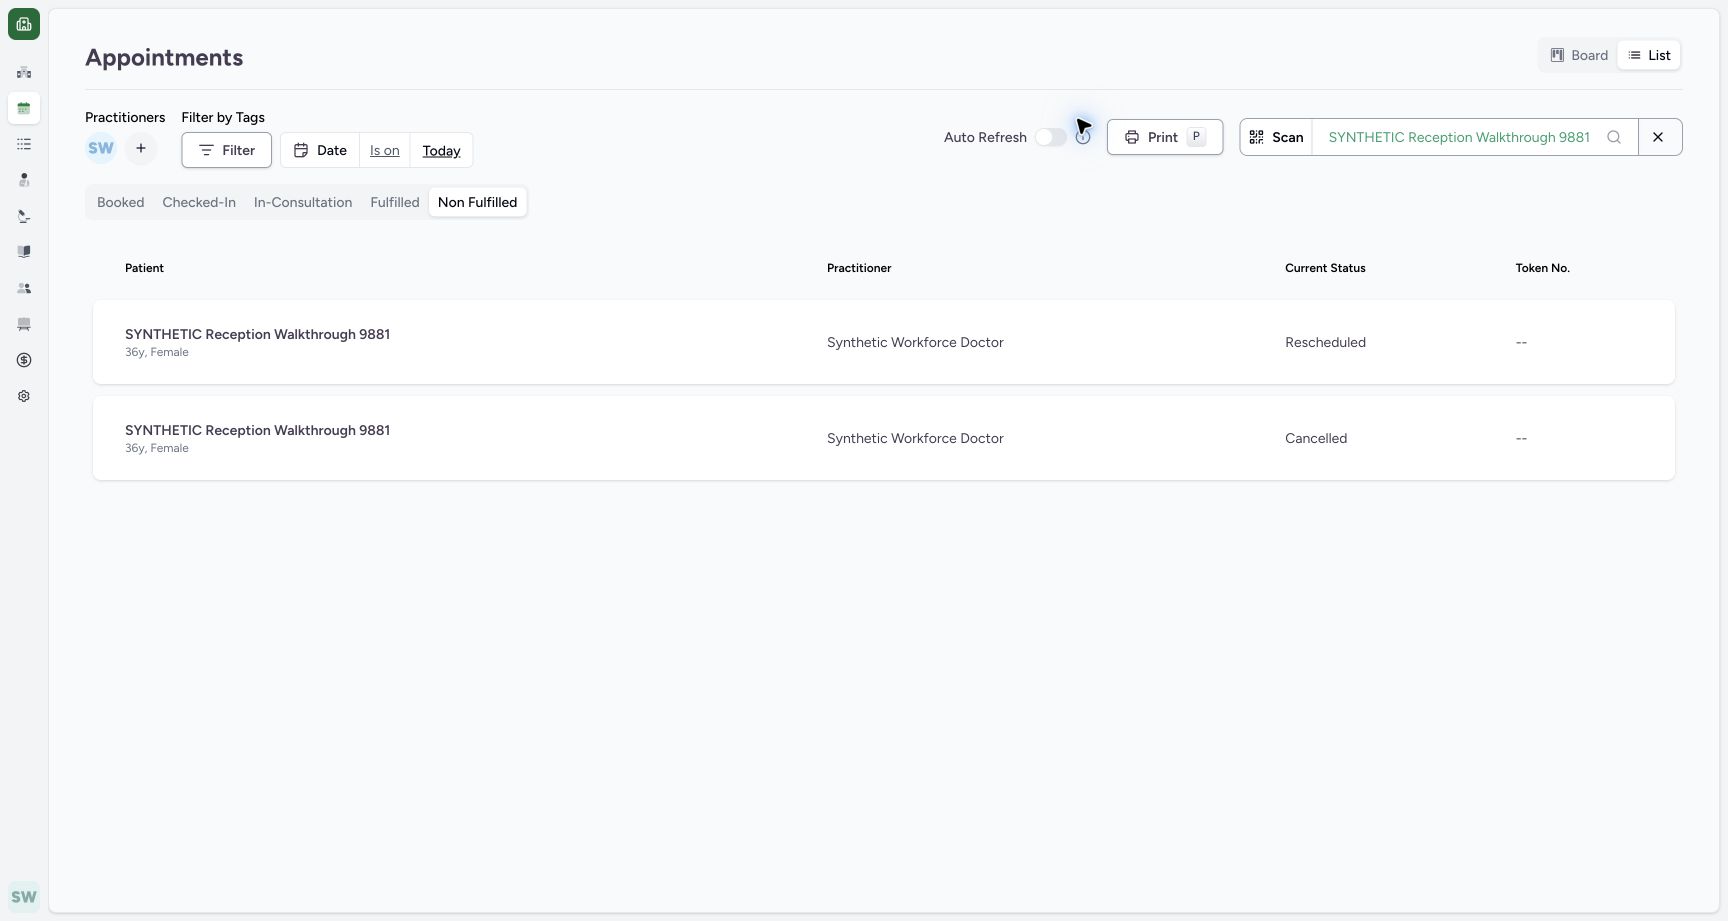Image resolution: width=1728 pixels, height=921 pixels.
Task: Open the list queue sidebar icon
Action: tap(24, 144)
